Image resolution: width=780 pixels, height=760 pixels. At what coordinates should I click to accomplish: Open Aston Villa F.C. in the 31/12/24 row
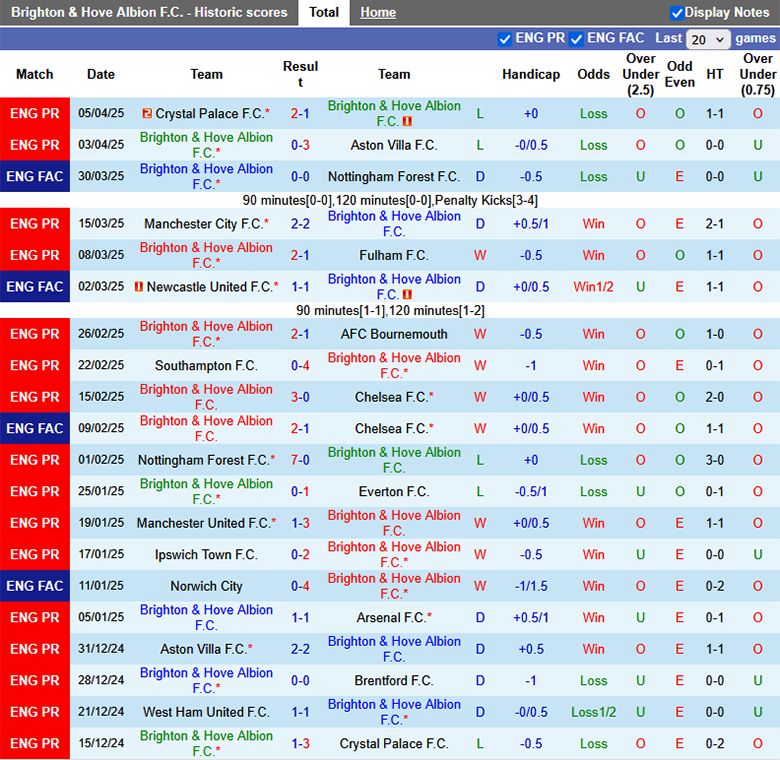(203, 649)
